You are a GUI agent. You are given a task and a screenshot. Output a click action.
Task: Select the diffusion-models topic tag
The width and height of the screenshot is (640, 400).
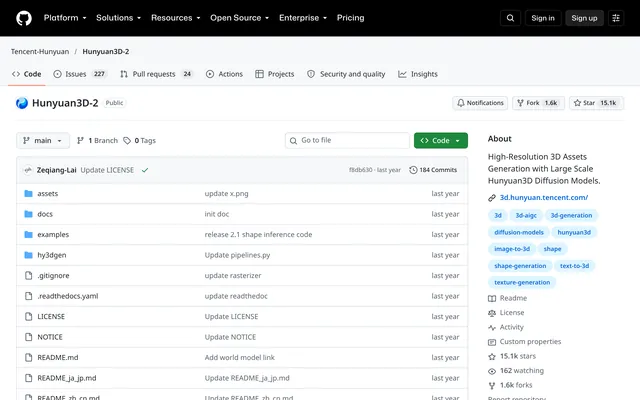pos(519,232)
